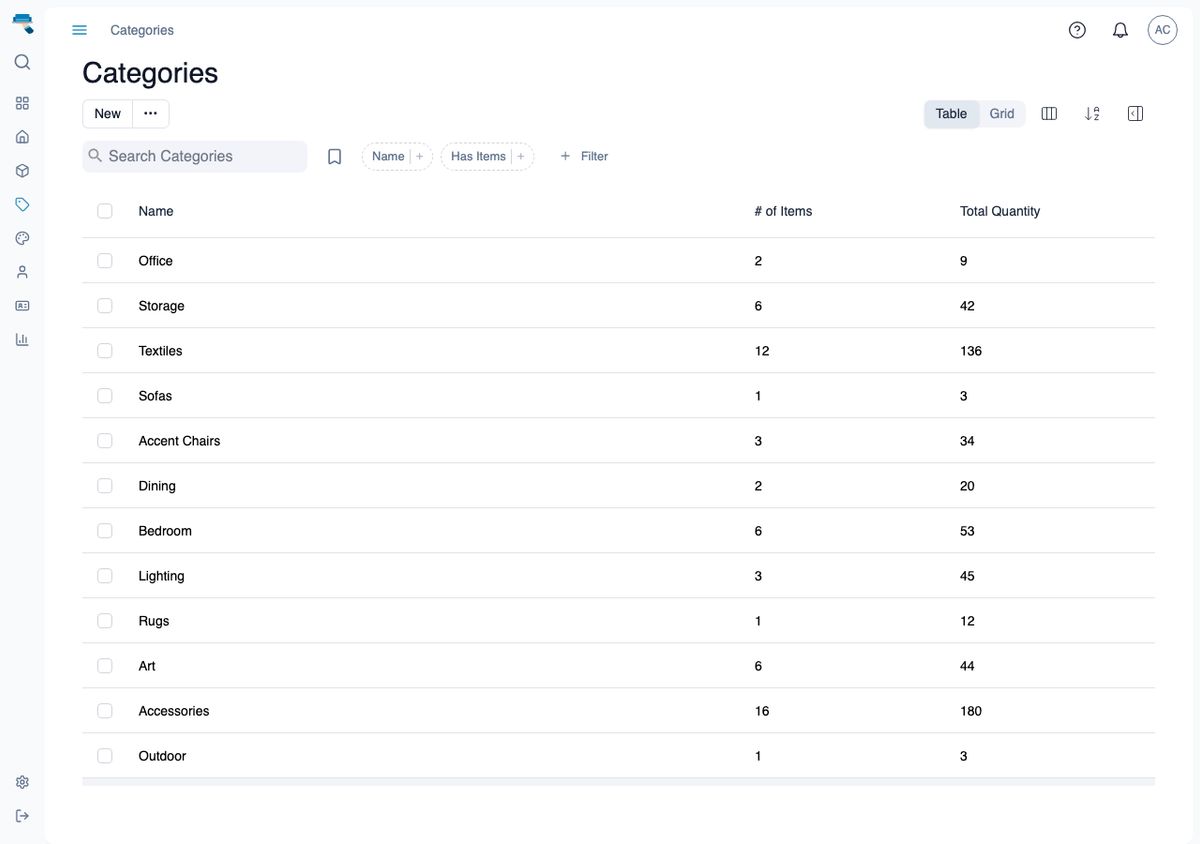
Task: Click the horizontal scrollbar below the table
Action: [618, 782]
